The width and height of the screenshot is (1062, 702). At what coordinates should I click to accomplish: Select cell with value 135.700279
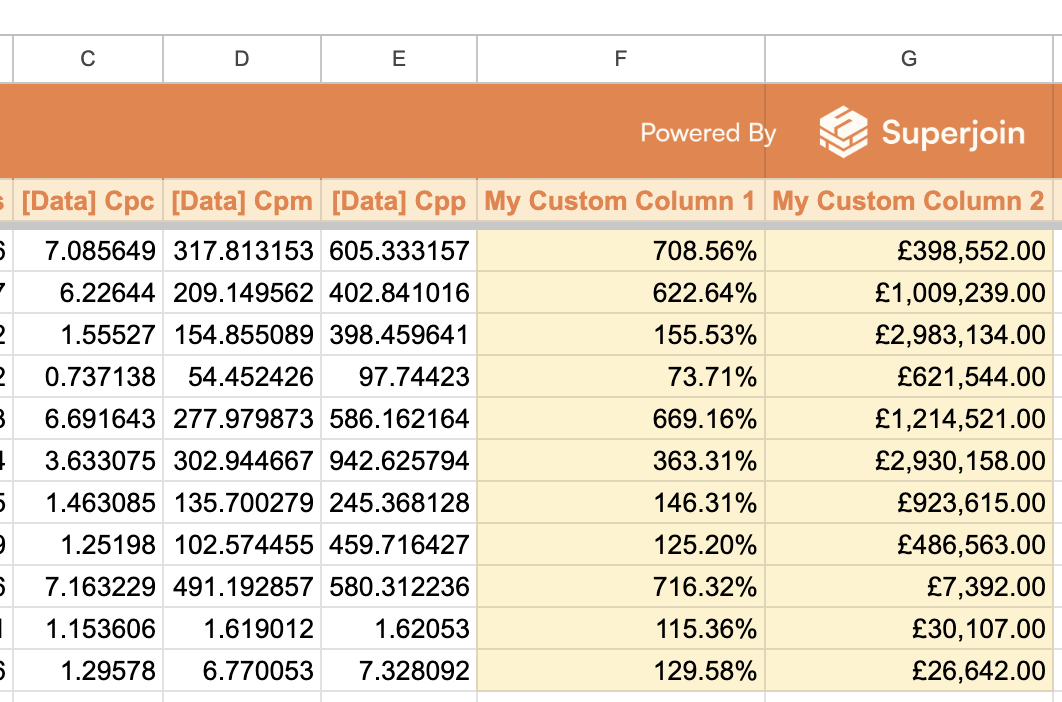coord(242,503)
